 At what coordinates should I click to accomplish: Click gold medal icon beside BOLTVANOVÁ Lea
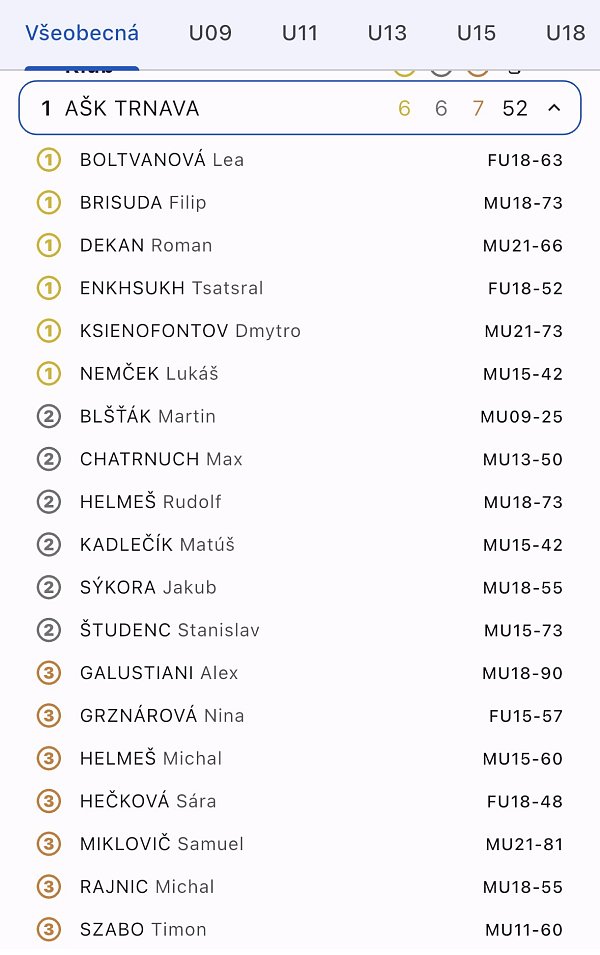pyautogui.click(x=48, y=160)
